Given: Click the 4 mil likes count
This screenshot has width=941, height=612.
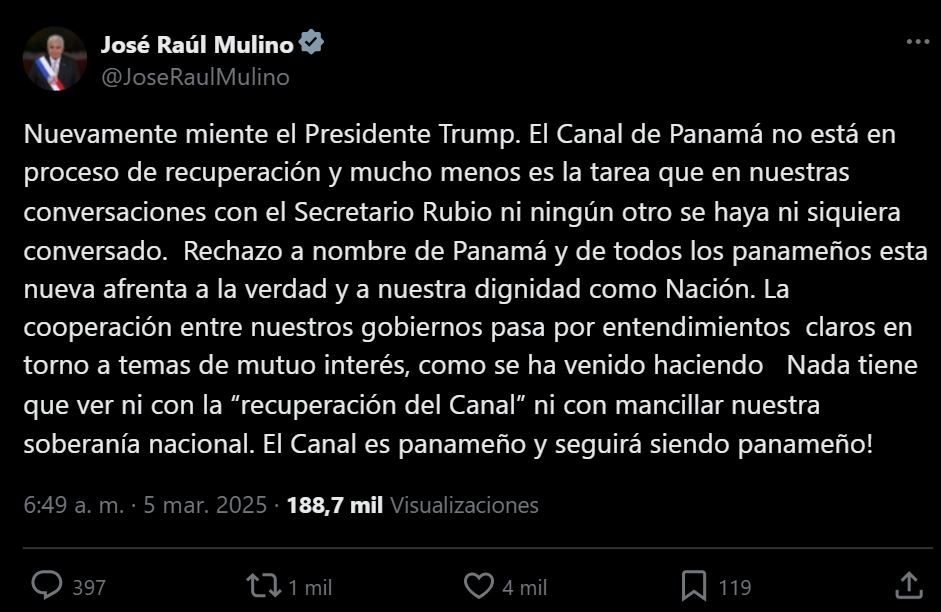Looking at the screenshot, I should (x=526, y=587).
